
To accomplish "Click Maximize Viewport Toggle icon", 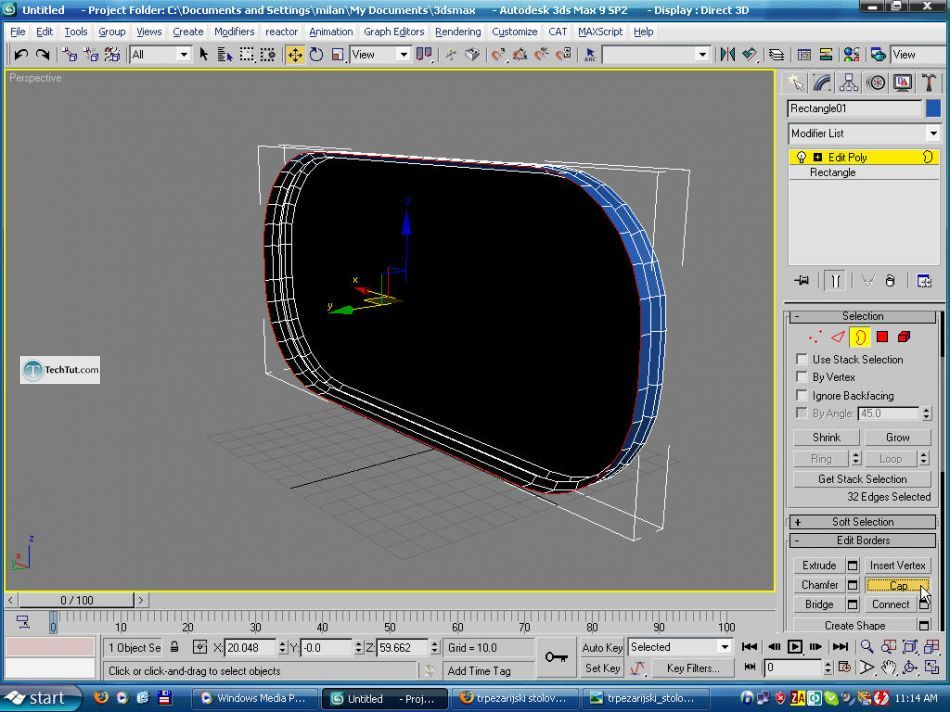I will [x=931, y=668].
